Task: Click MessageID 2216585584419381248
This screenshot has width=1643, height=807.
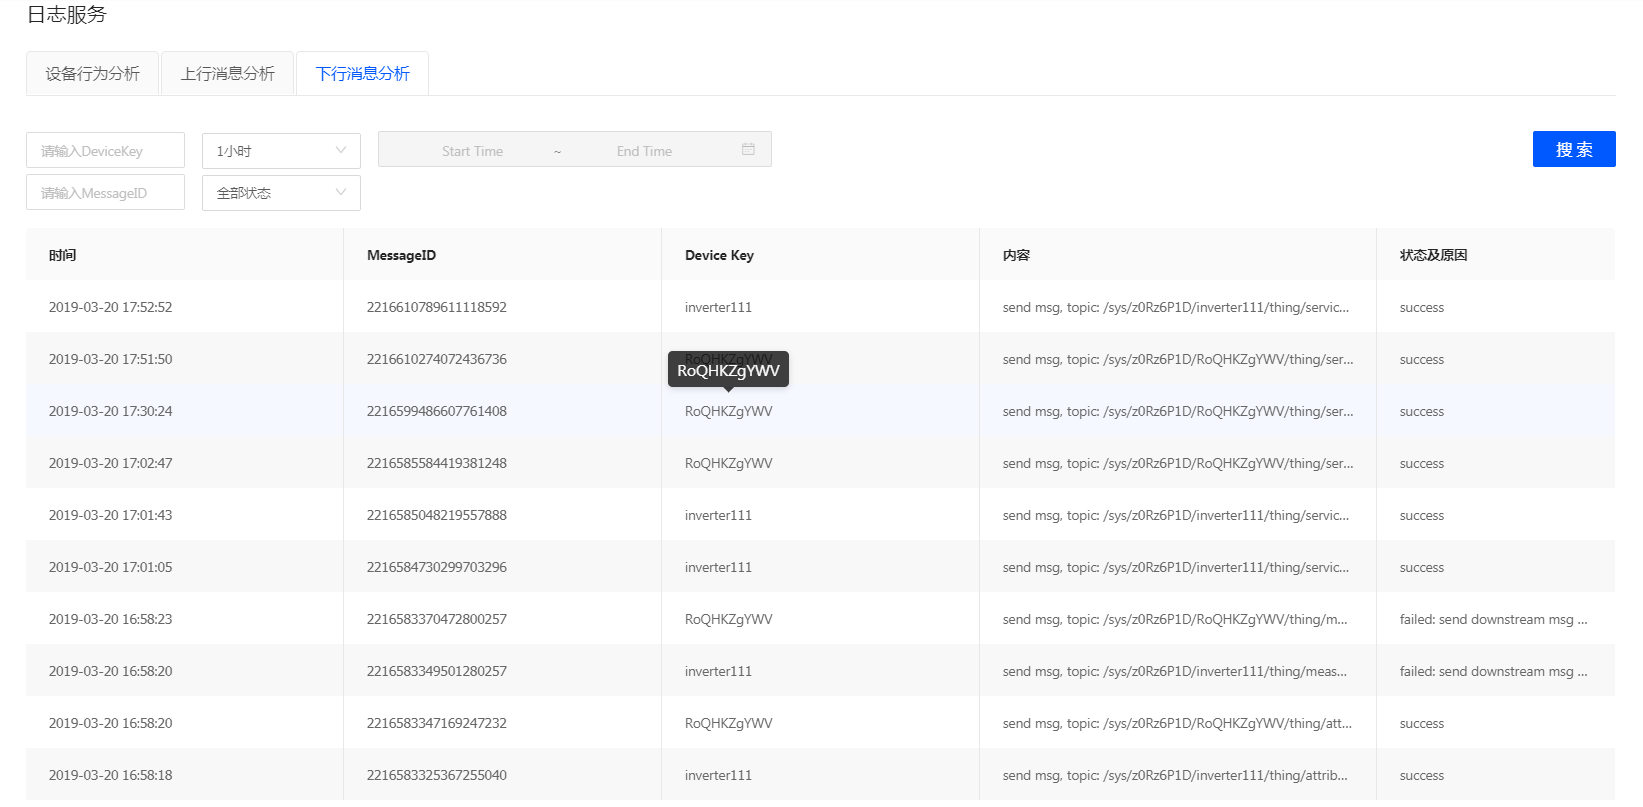Action: (x=436, y=463)
